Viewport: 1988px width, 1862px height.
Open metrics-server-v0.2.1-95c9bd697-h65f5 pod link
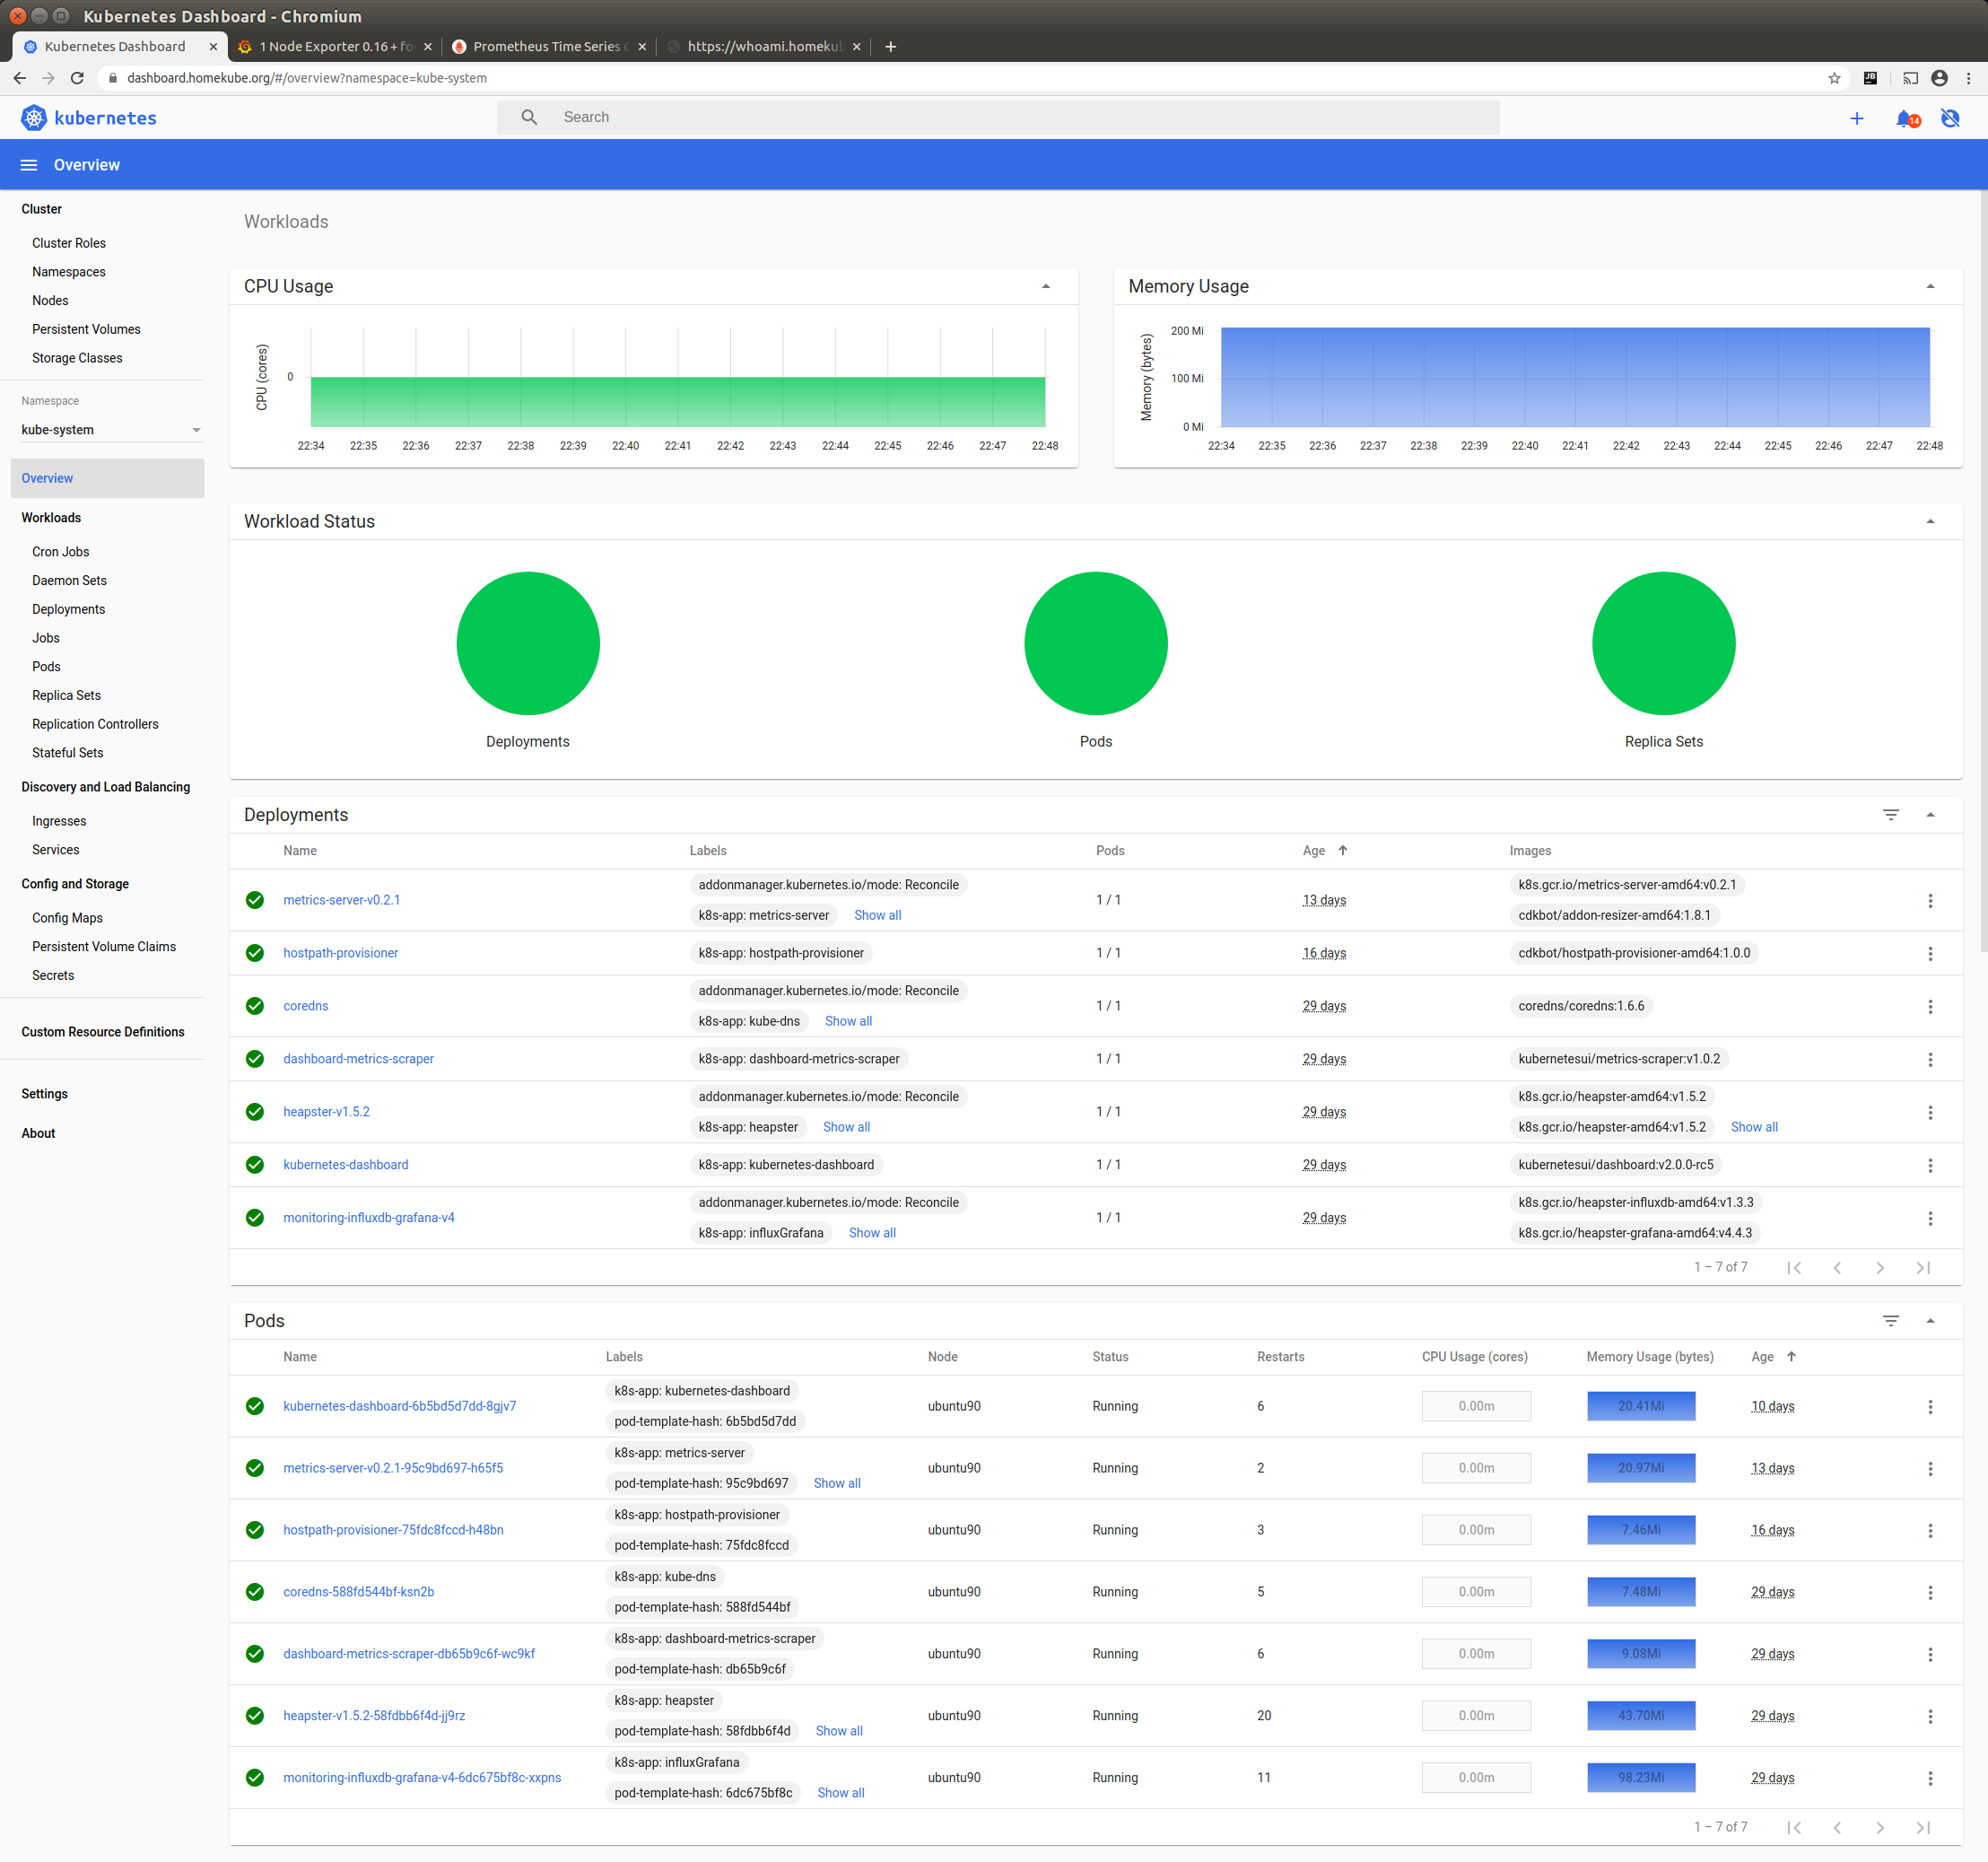coord(393,1468)
